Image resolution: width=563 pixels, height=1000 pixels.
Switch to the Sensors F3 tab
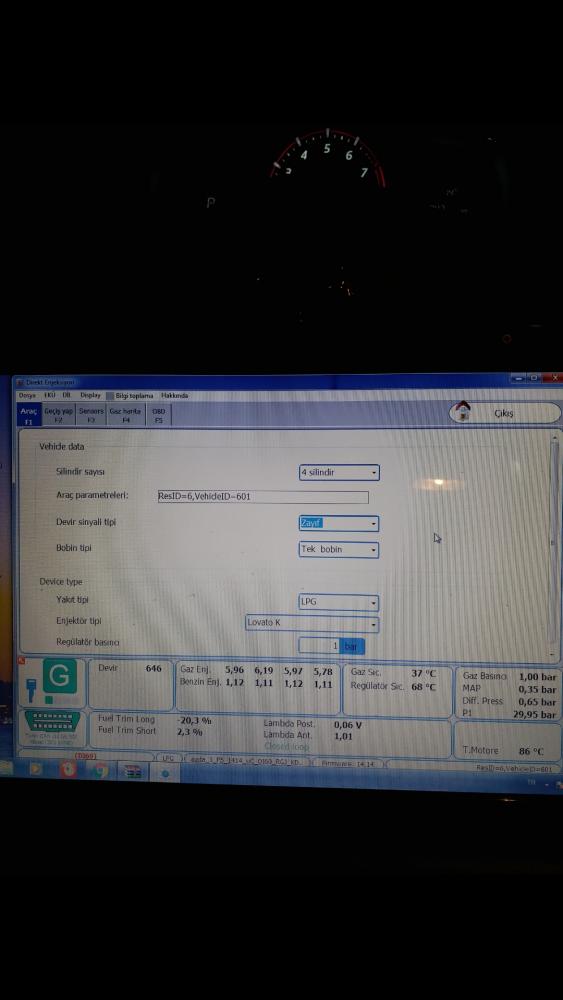91,415
